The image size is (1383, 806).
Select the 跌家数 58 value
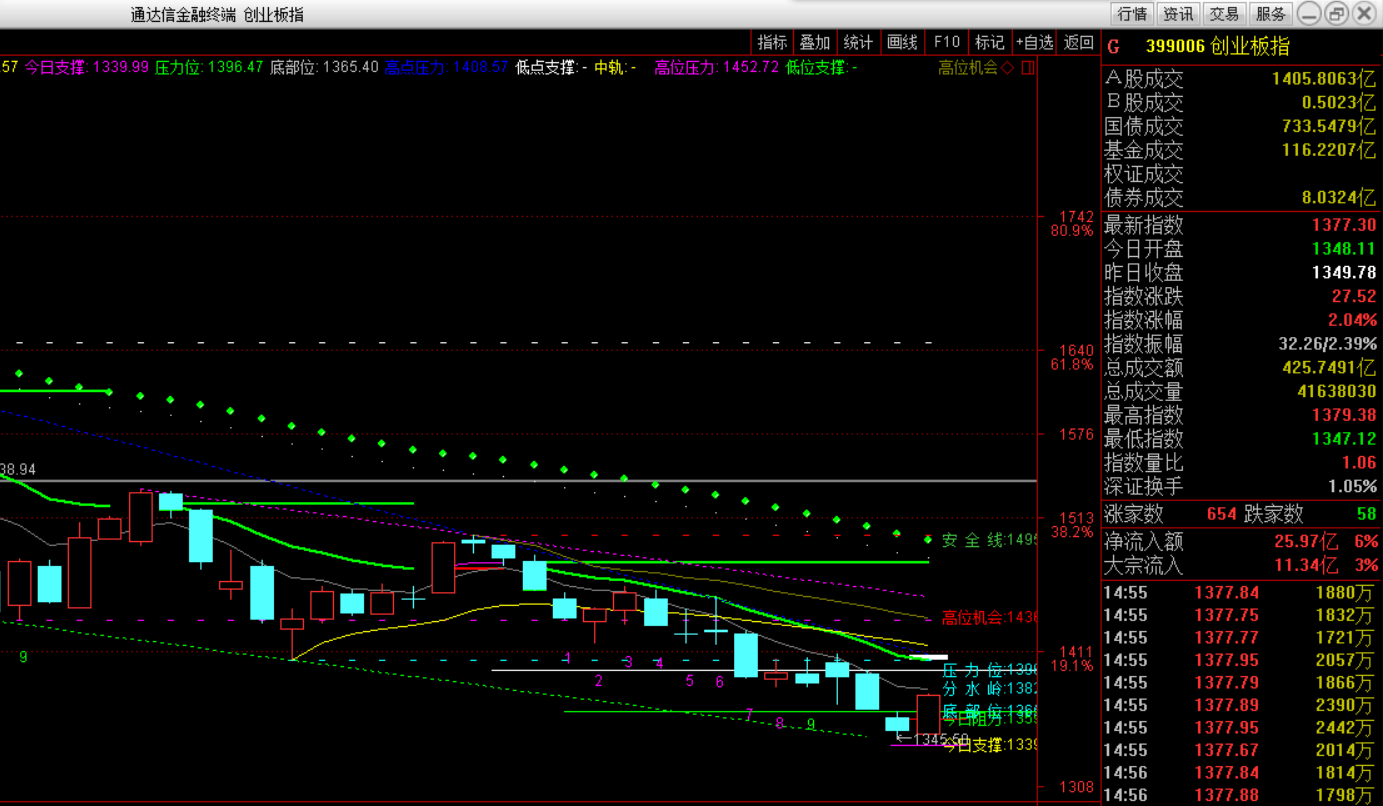tap(1366, 514)
